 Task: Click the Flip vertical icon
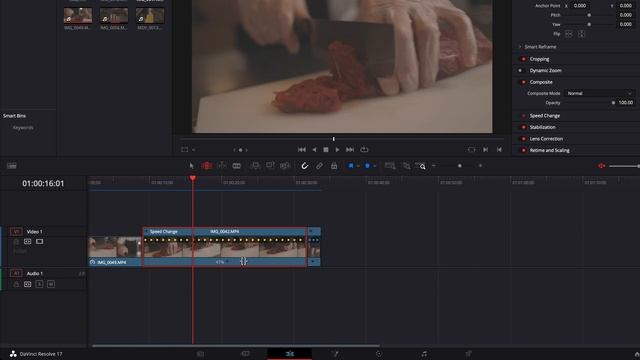(x=582, y=34)
